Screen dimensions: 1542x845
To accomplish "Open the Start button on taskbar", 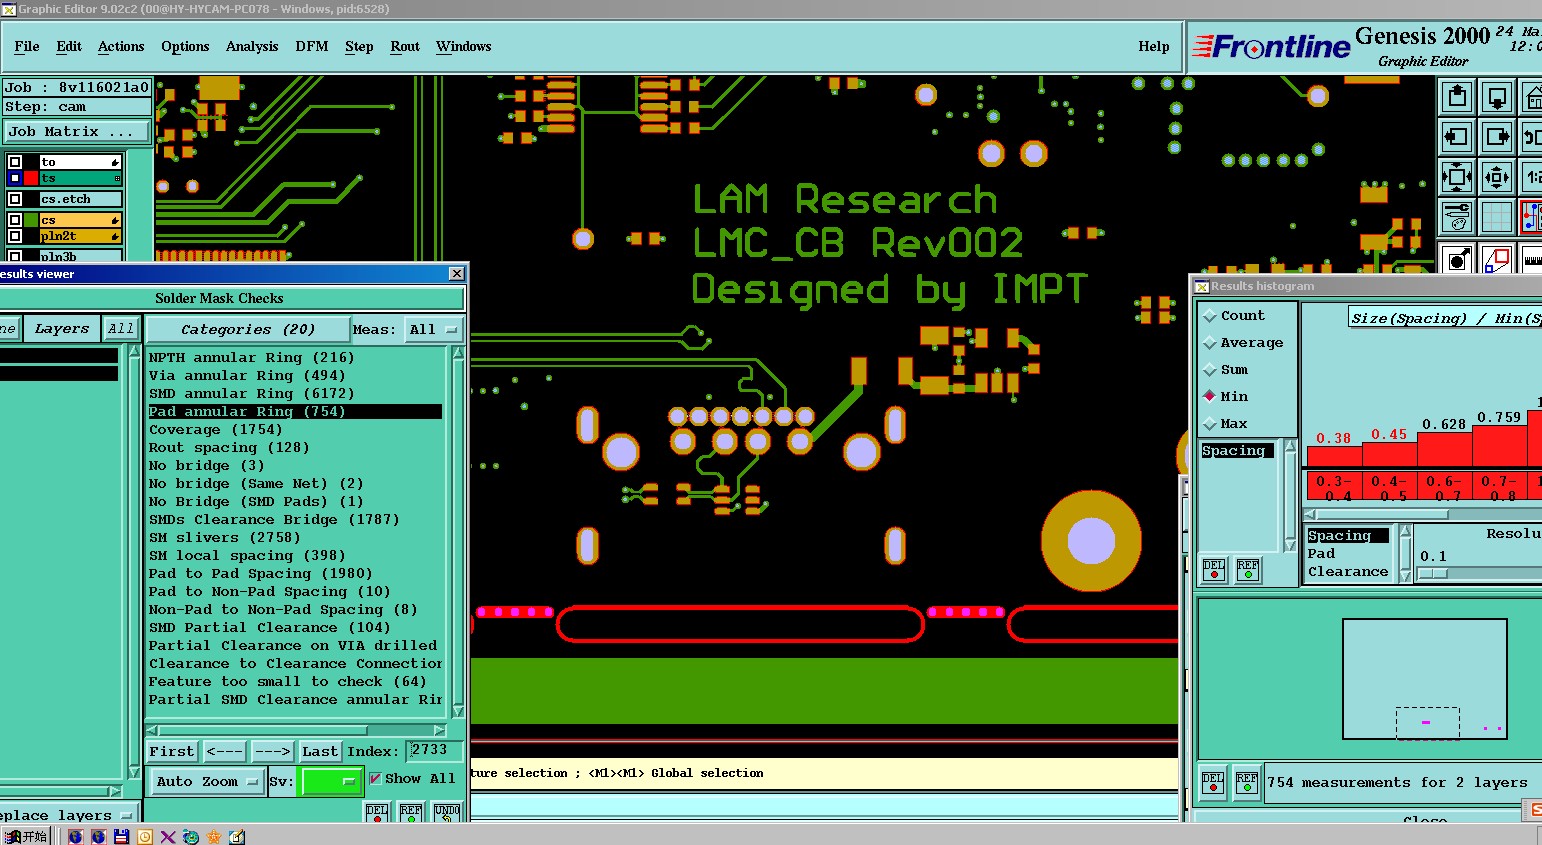I will click(x=26, y=837).
